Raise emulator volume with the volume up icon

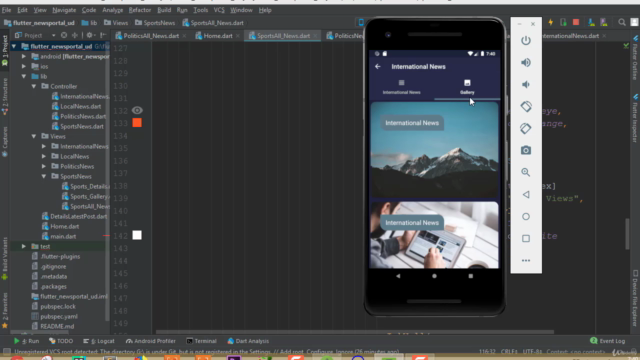tap(526, 62)
